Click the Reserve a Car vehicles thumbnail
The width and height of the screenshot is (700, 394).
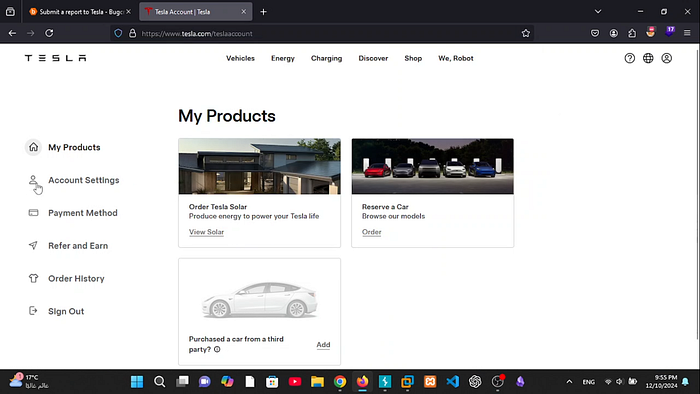(x=433, y=166)
